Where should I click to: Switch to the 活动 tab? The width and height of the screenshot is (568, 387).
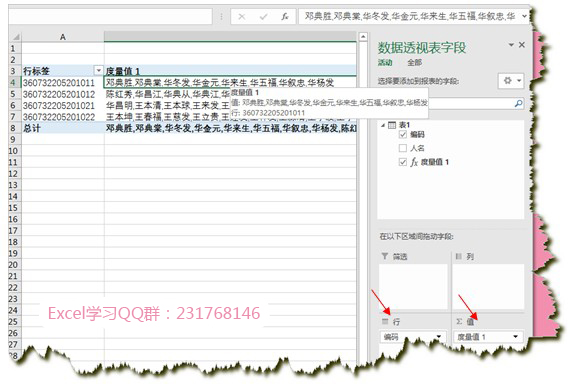click(x=385, y=63)
